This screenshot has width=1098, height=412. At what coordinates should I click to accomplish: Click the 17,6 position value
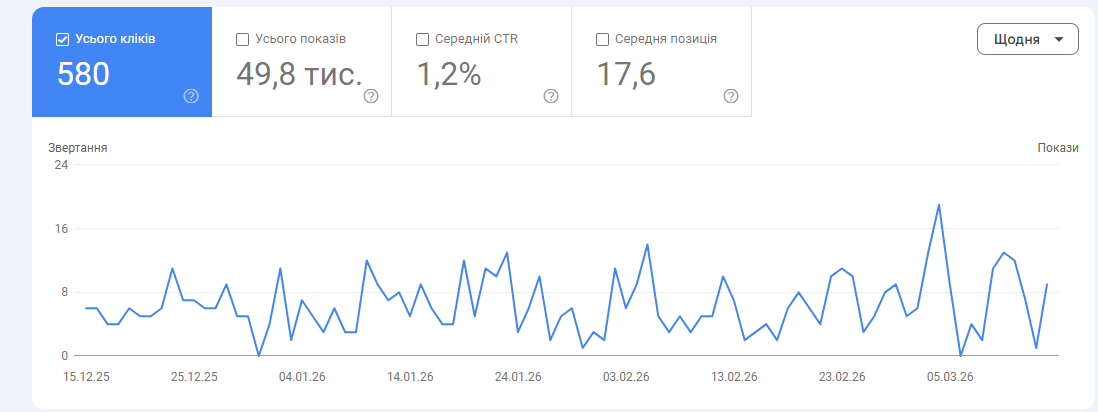point(626,74)
